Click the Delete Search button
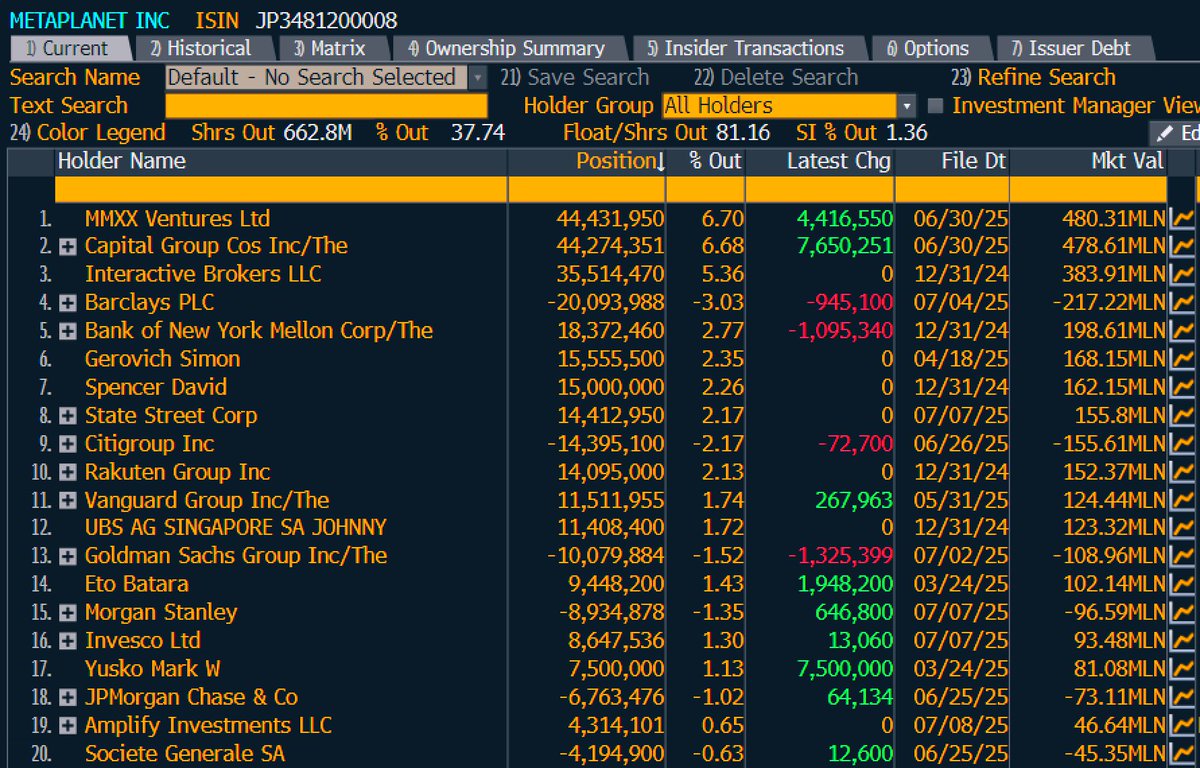The height and width of the screenshot is (768, 1200). [776, 77]
